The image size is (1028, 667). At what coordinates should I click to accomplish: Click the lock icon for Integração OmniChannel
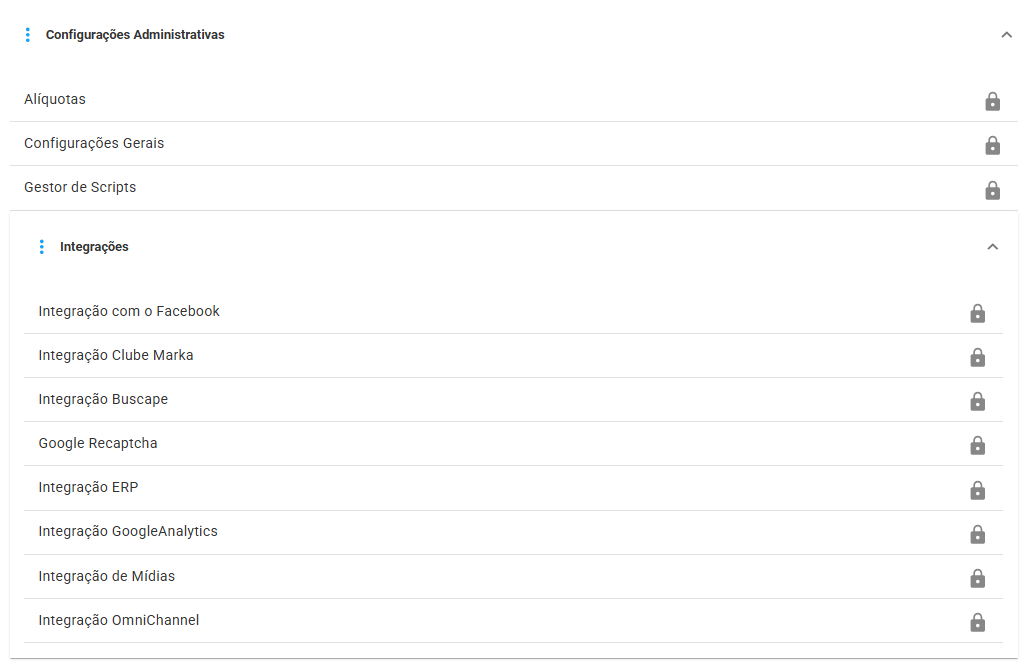tap(977, 621)
